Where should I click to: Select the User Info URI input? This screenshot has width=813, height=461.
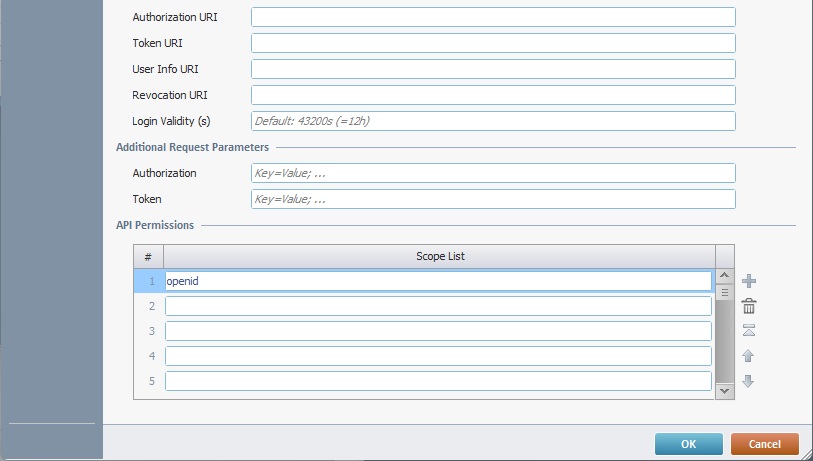click(x=493, y=69)
